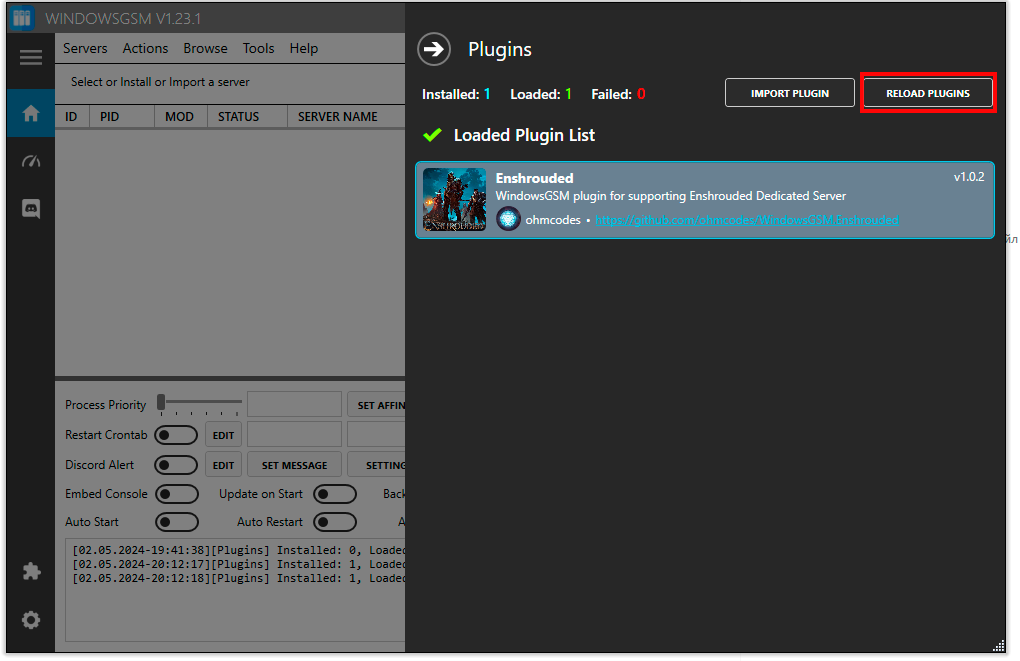Click the RELOAD PLUGINS button
This screenshot has width=1020, height=661.
click(x=928, y=93)
